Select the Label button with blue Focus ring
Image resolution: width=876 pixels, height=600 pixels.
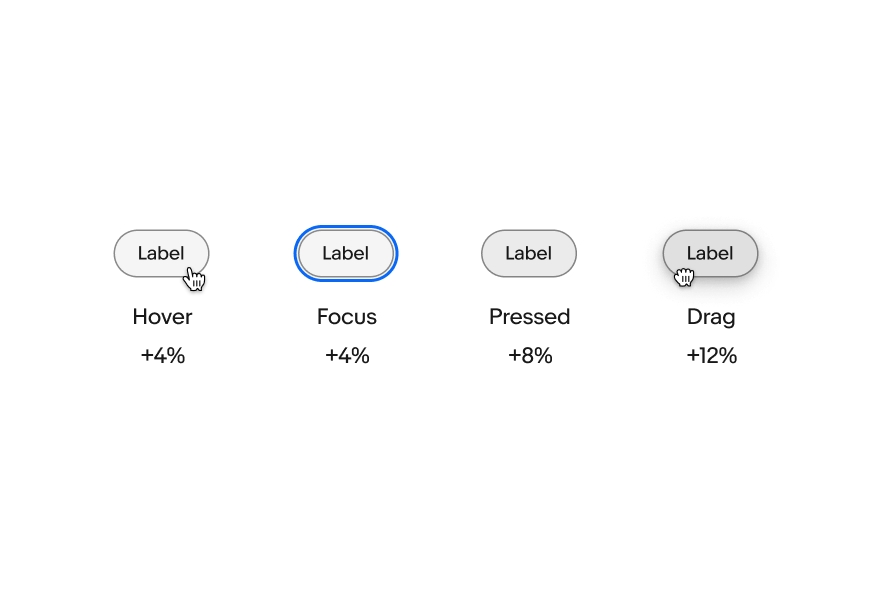coord(345,253)
